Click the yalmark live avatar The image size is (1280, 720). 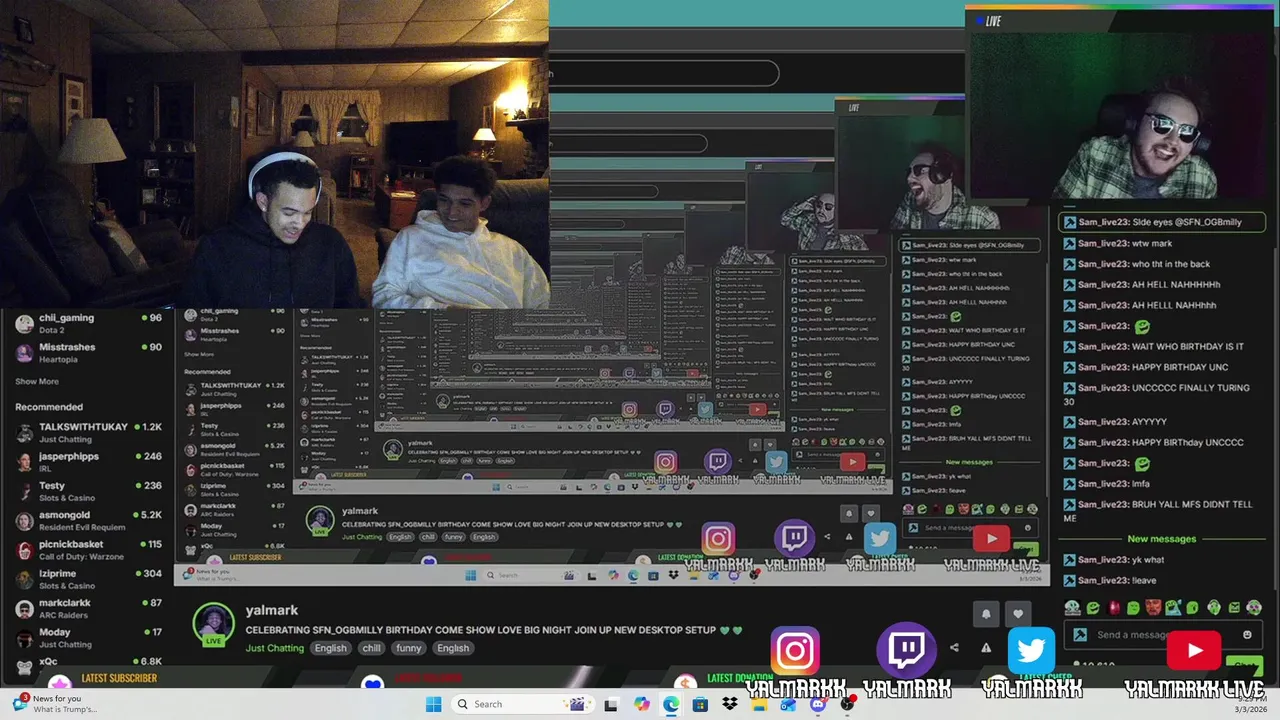[213, 623]
